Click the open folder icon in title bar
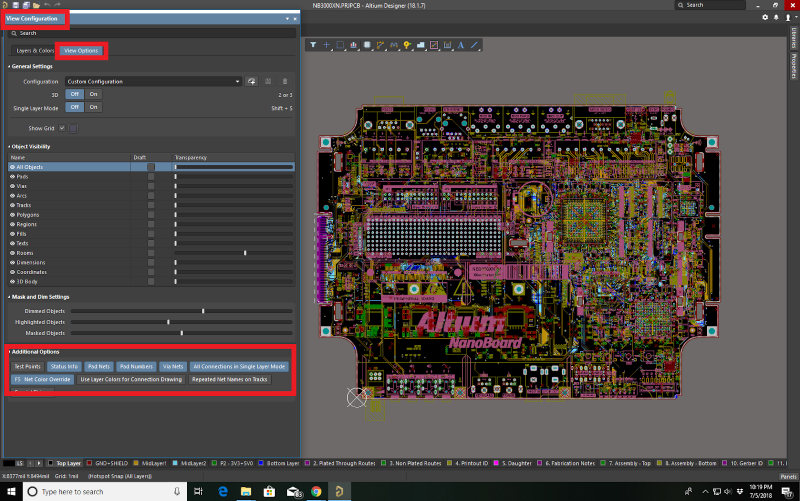The height and width of the screenshot is (501, 800). click(37, 5)
